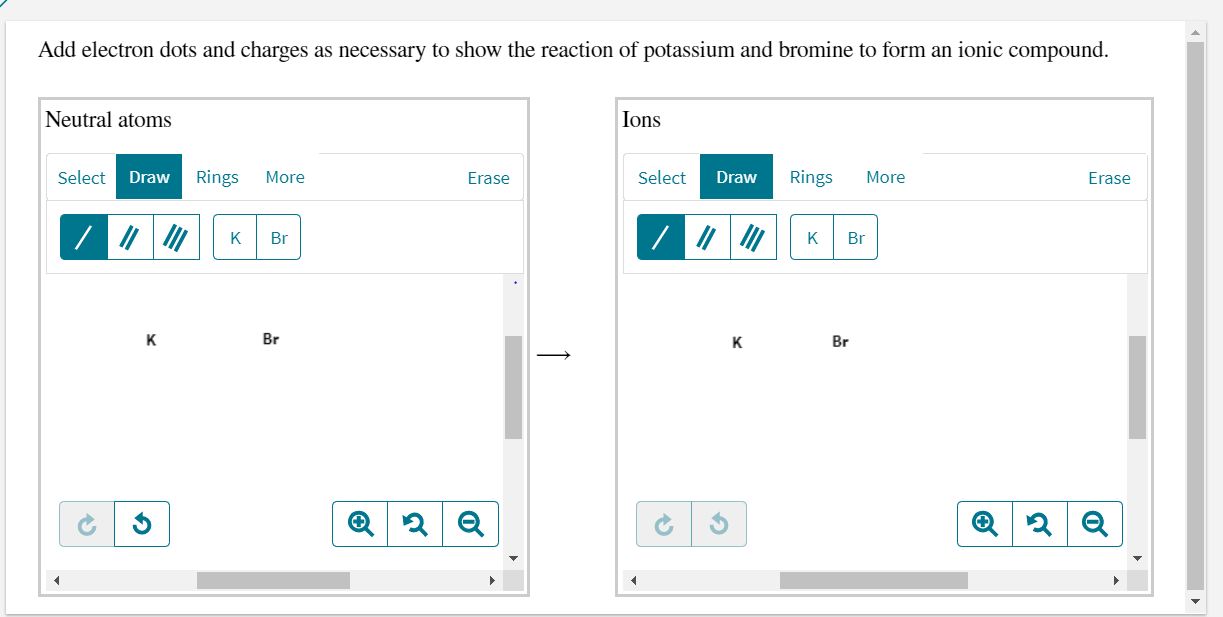
Task: Undo the last action in Neutral atoms panel
Action: [x=141, y=523]
